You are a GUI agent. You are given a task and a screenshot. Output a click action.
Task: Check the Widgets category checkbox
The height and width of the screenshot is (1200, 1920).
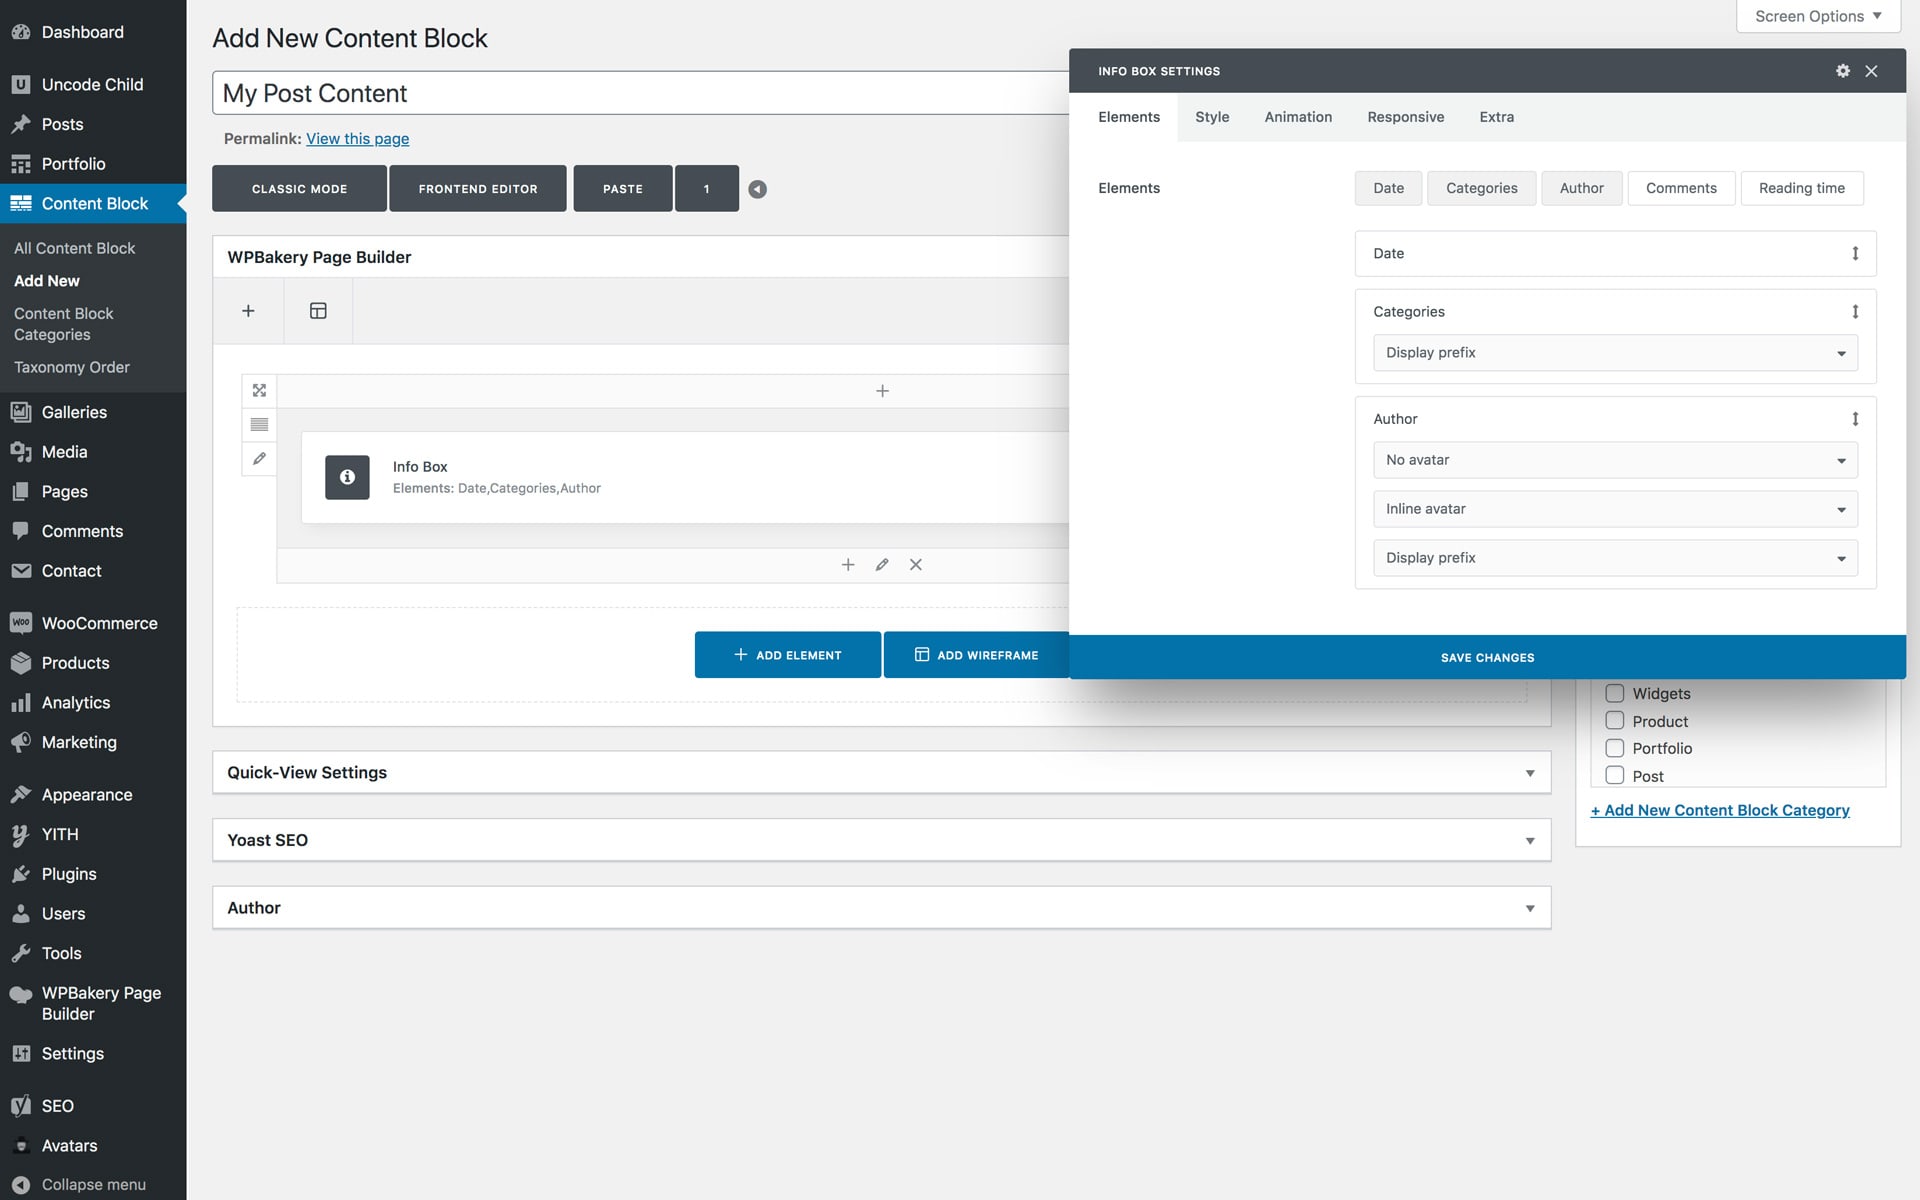click(1614, 693)
